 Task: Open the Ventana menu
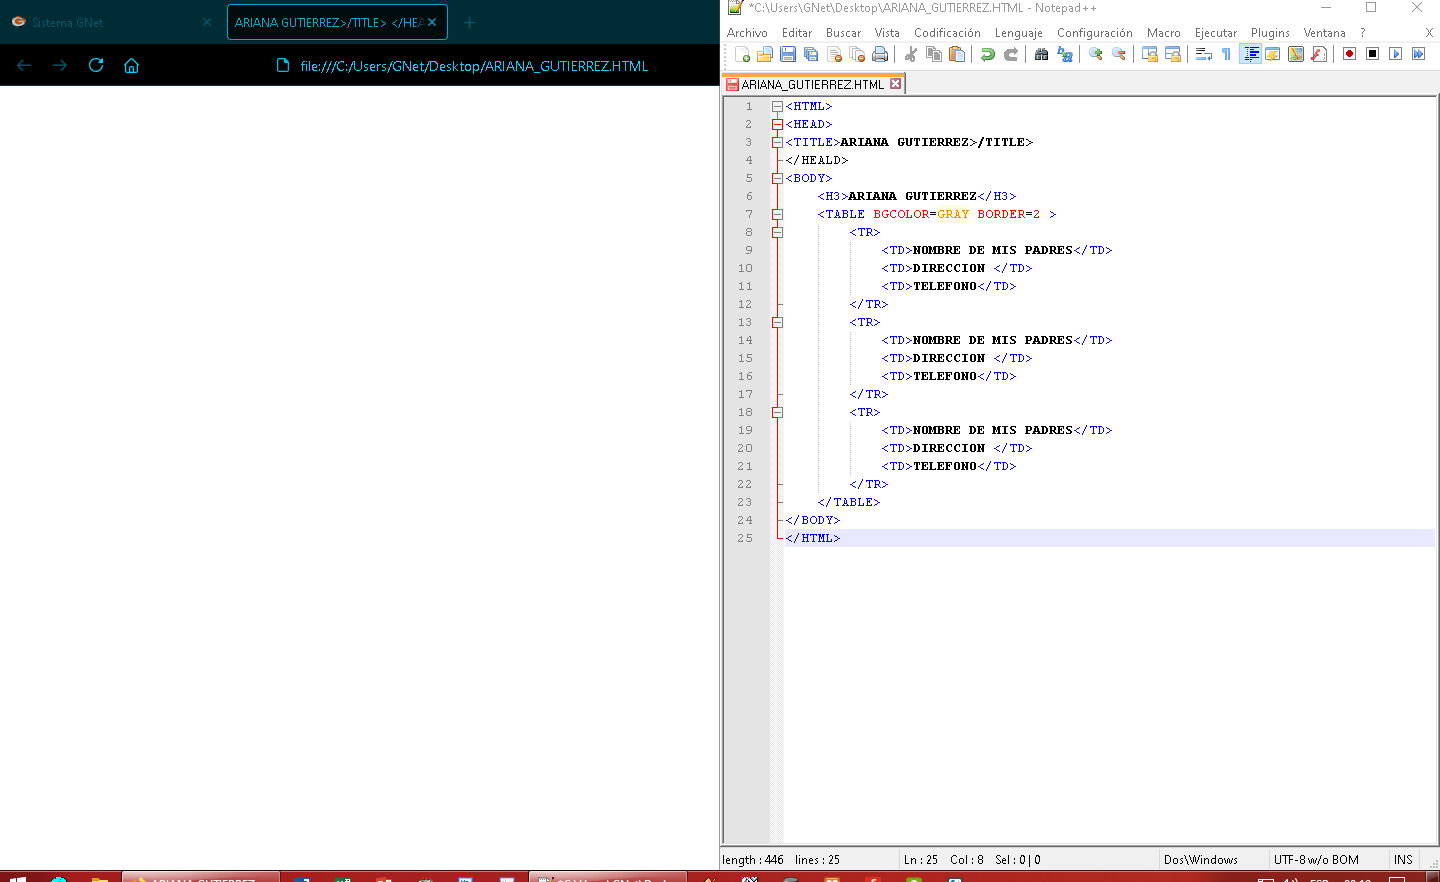tap(1324, 33)
